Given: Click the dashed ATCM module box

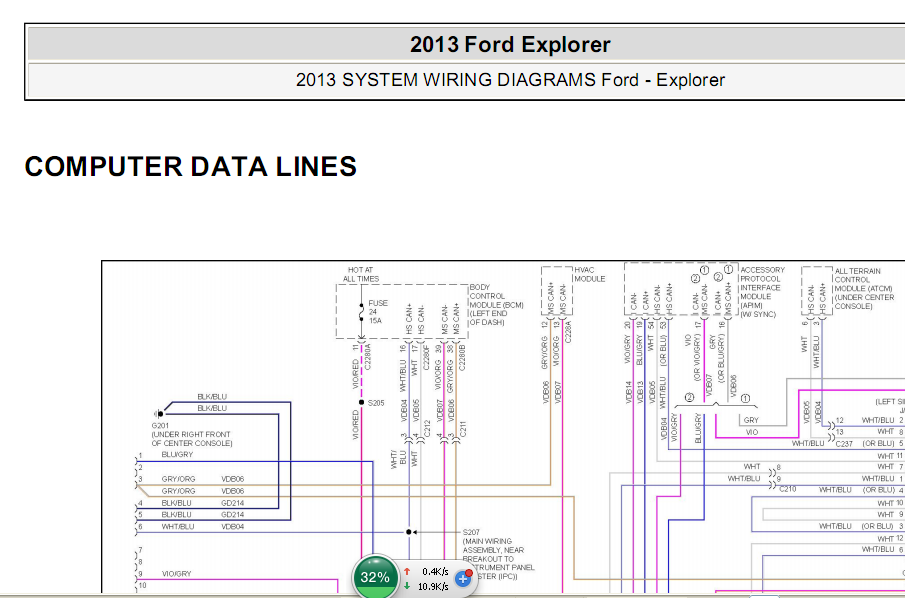Looking at the screenshot, I should point(817,291).
